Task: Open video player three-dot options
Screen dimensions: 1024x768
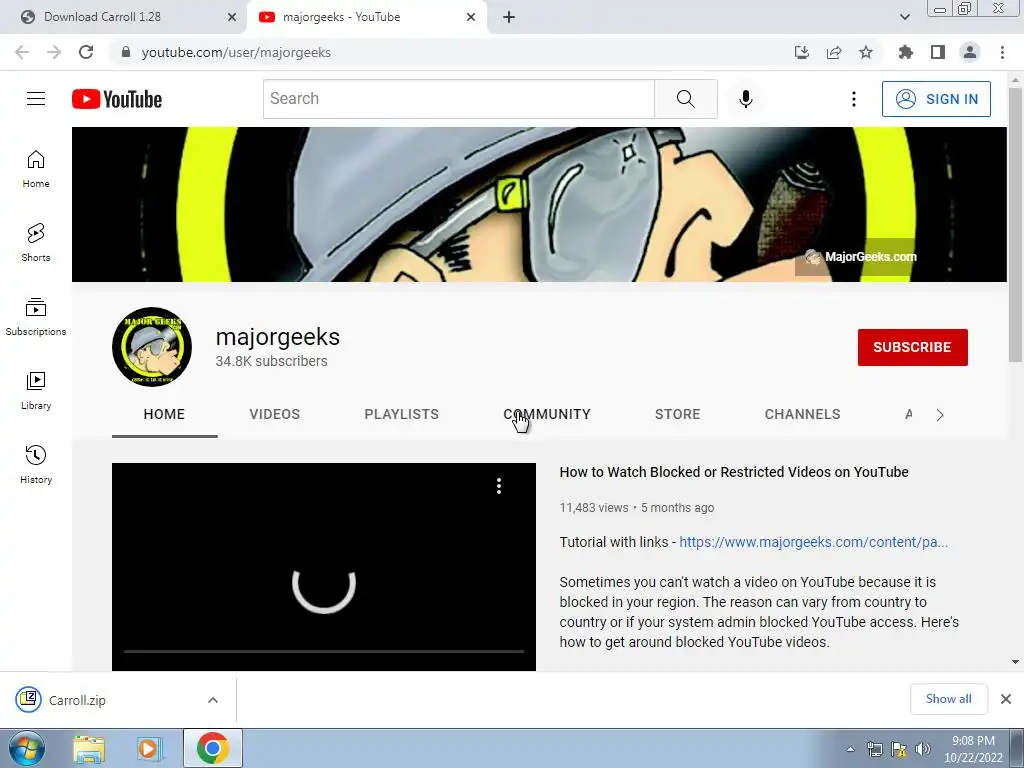Action: point(499,486)
